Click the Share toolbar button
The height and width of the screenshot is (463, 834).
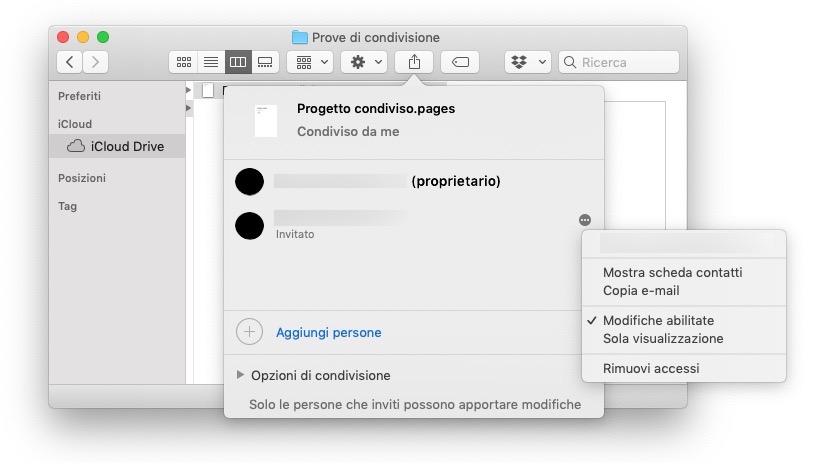click(x=414, y=62)
